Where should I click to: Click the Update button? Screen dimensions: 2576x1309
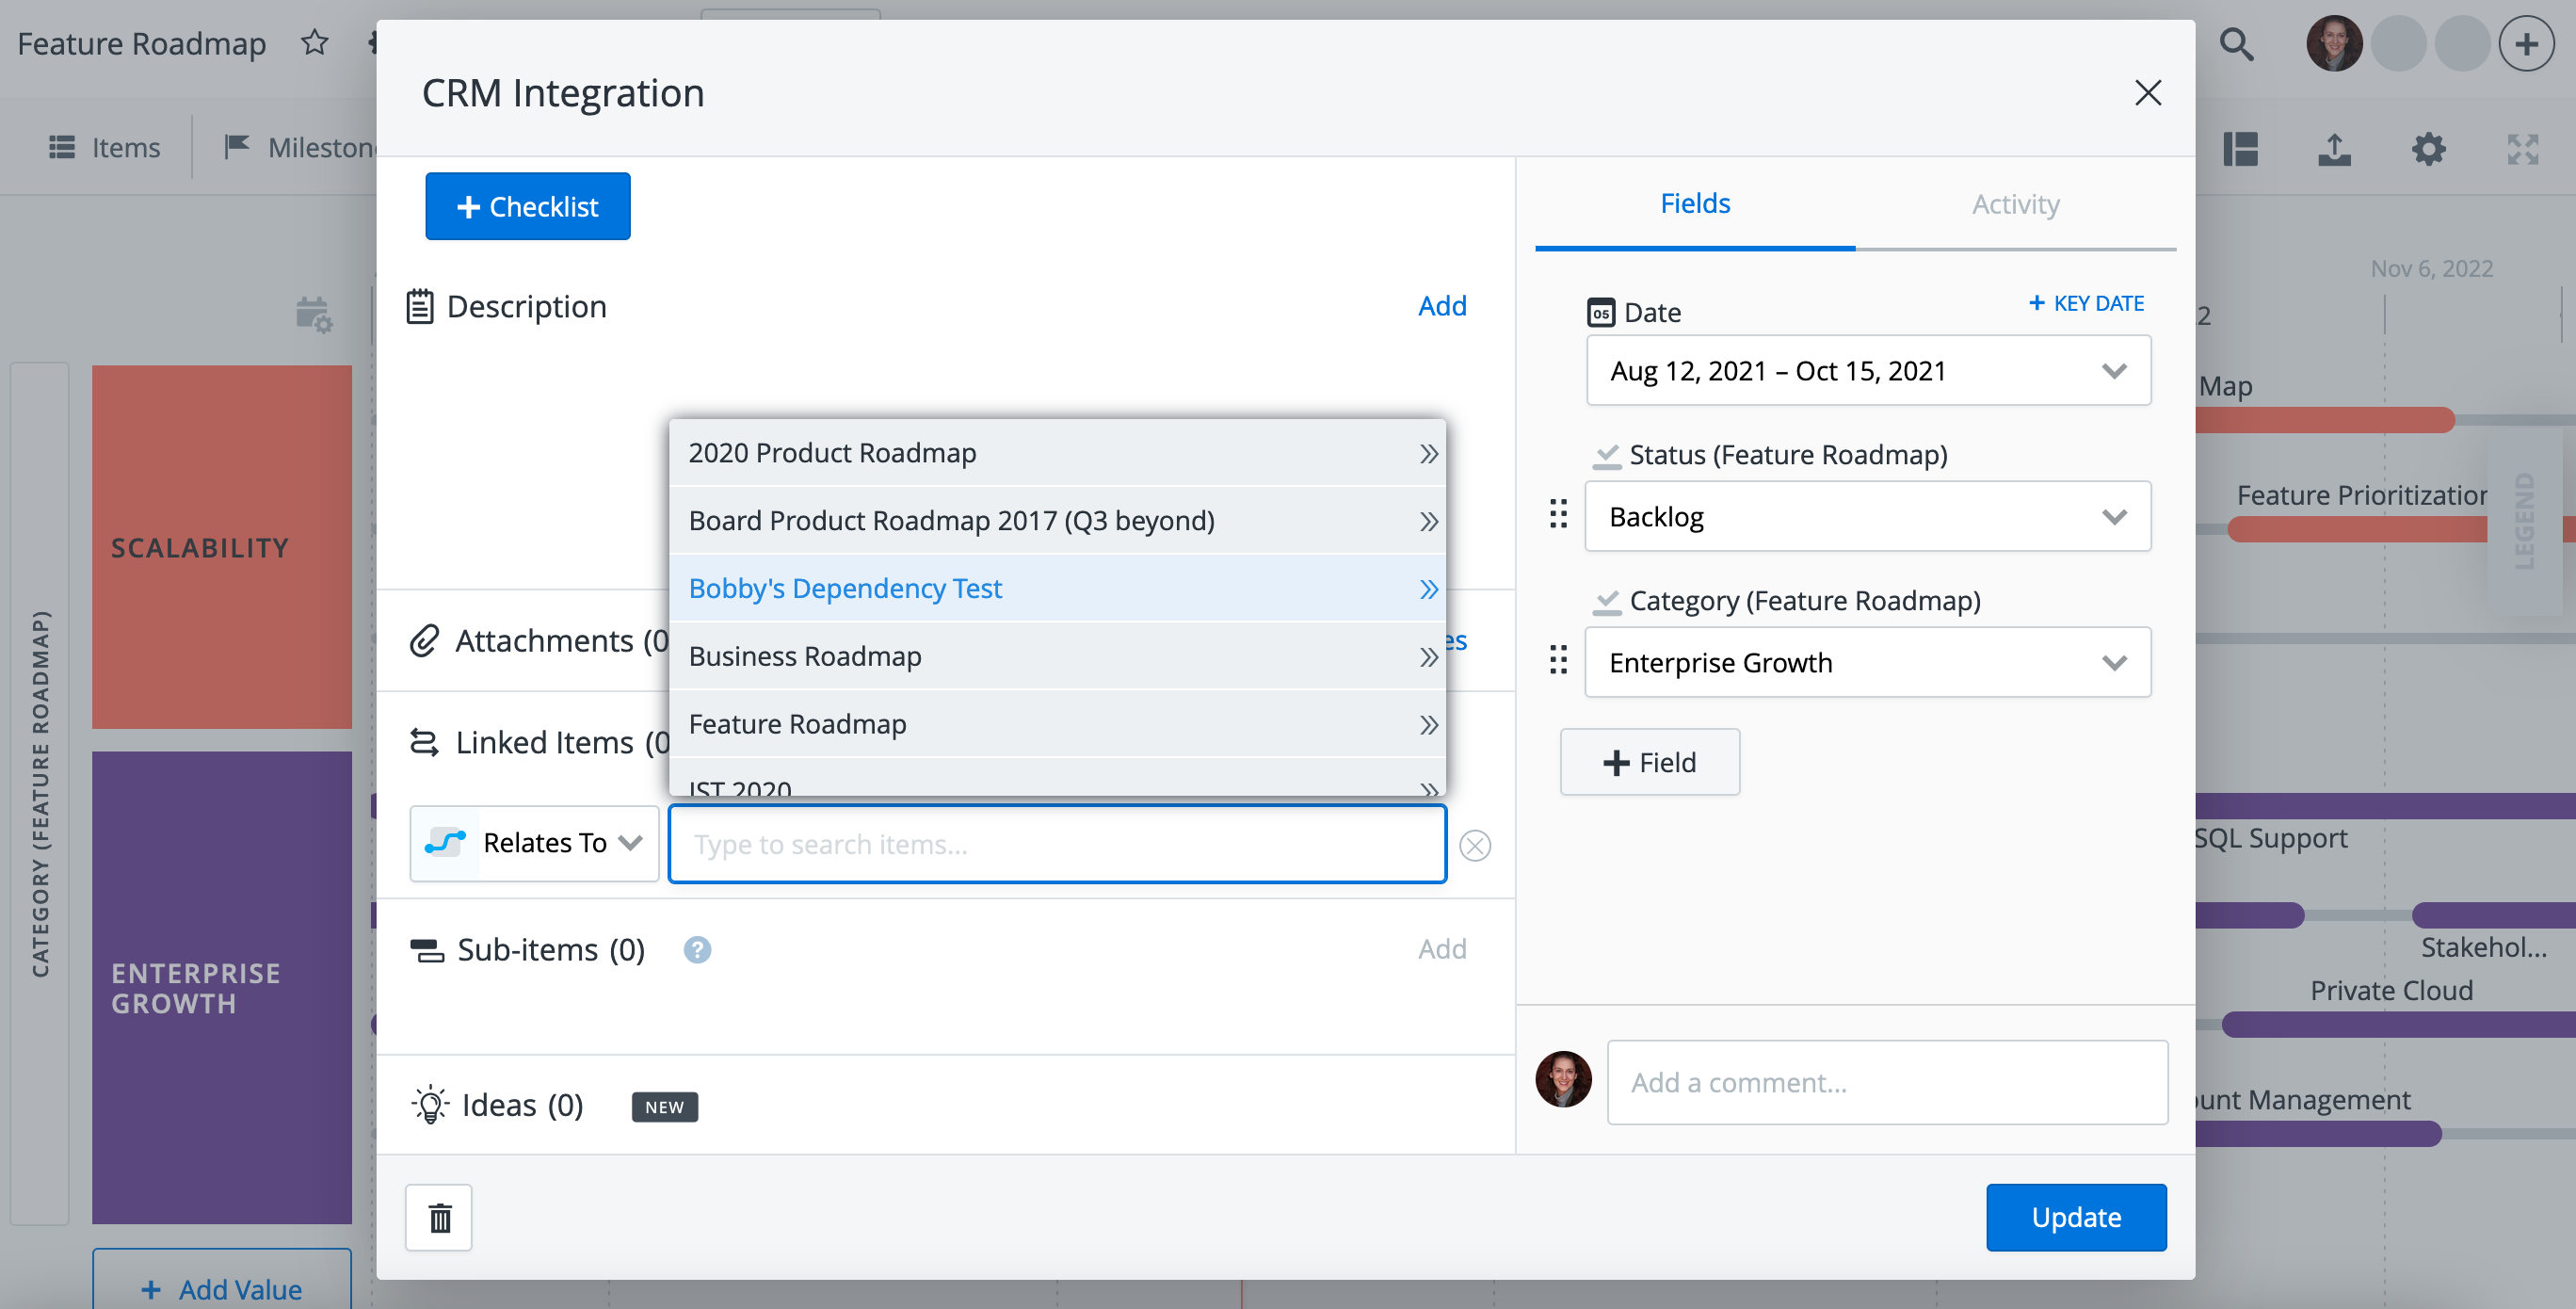pyautogui.click(x=2076, y=1217)
